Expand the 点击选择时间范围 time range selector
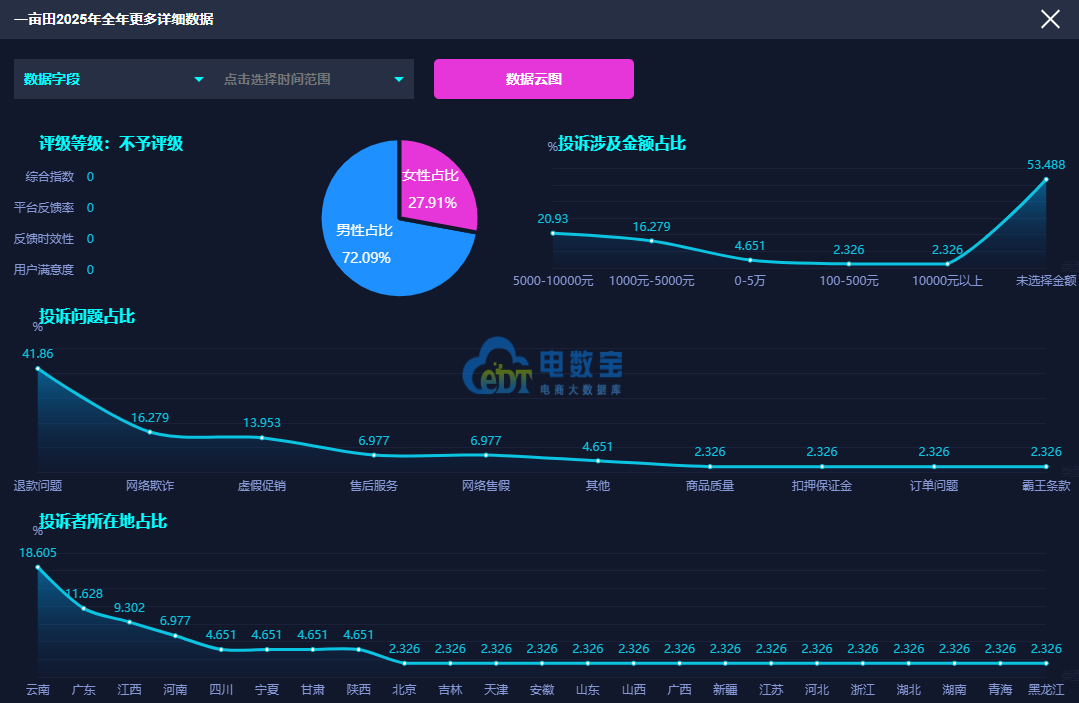Image resolution: width=1079 pixels, height=703 pixels. (314, 79)
